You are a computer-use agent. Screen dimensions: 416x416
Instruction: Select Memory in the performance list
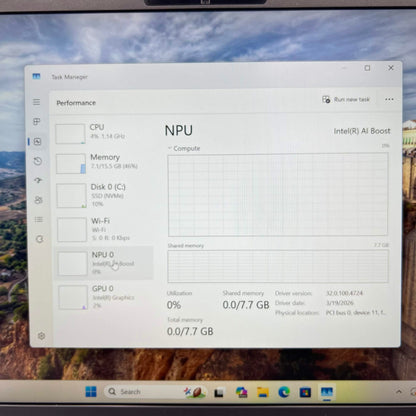(x=104, y=163)
